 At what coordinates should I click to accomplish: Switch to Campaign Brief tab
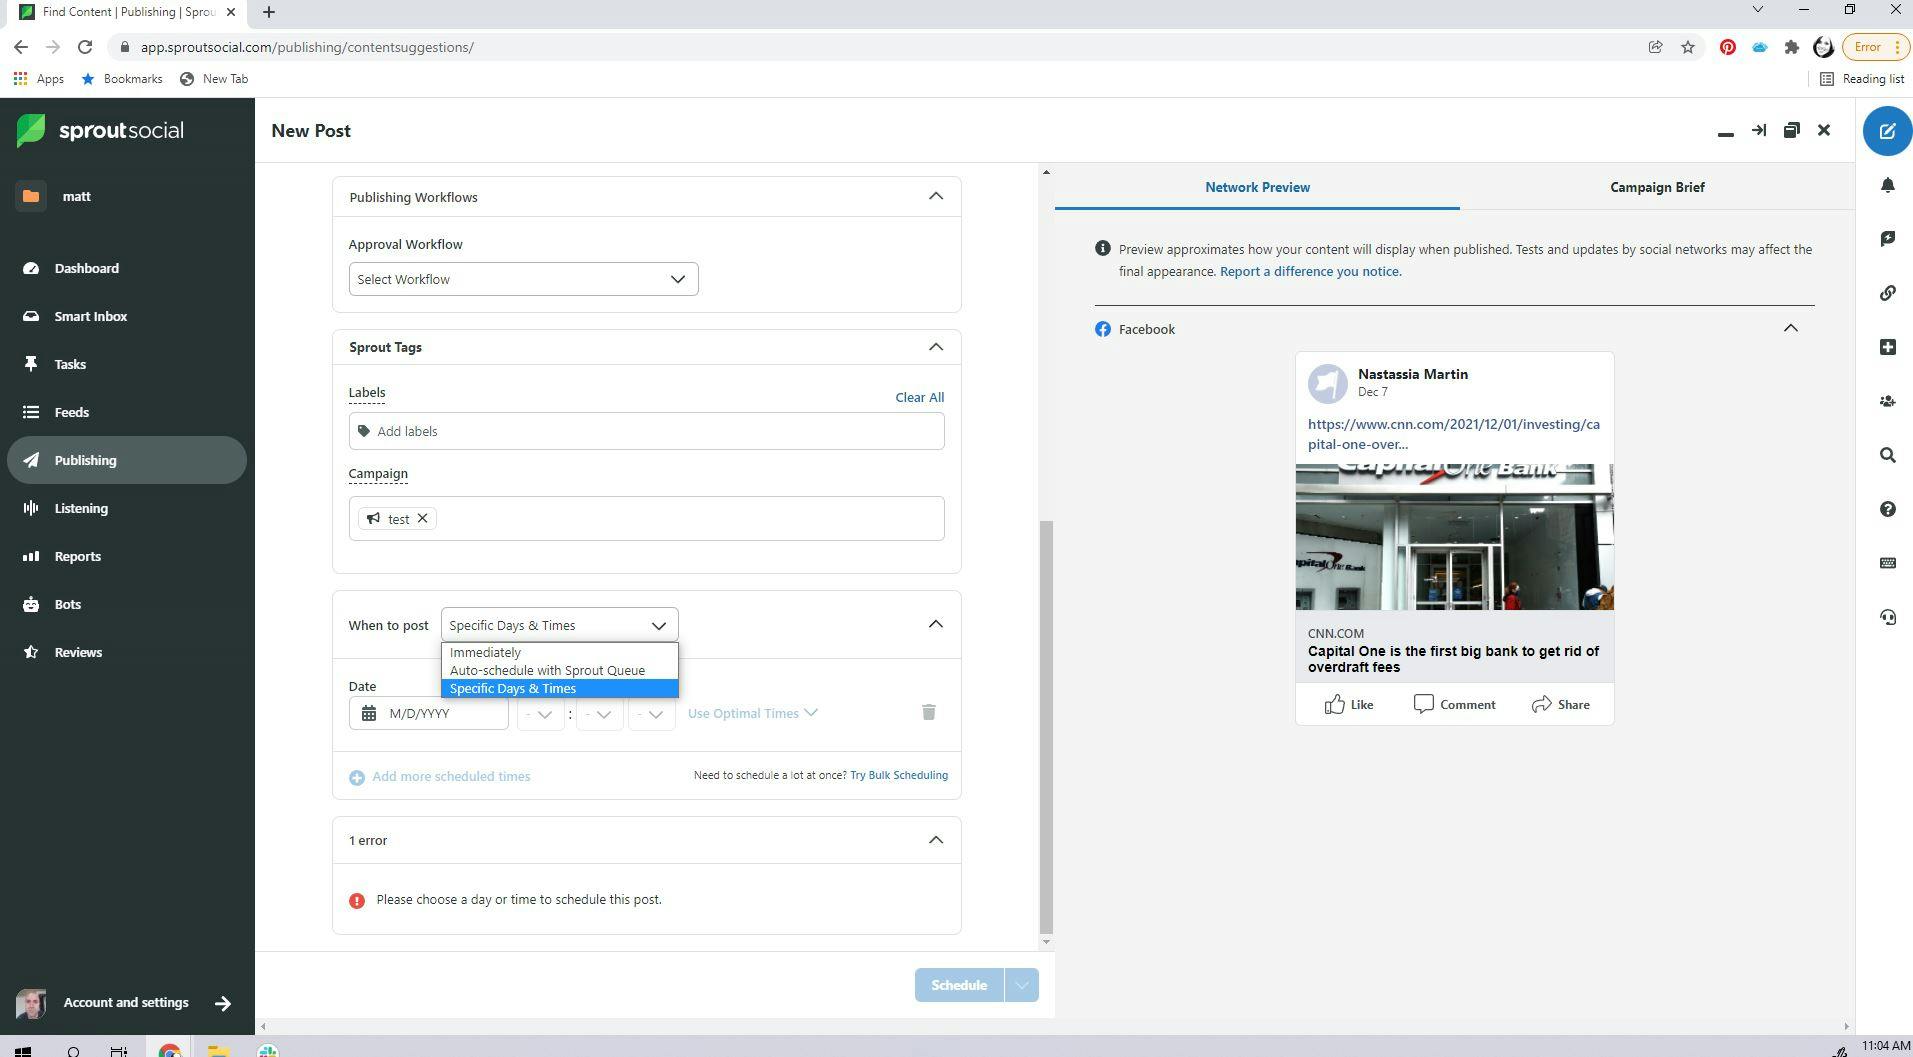tap(1657, 187)
